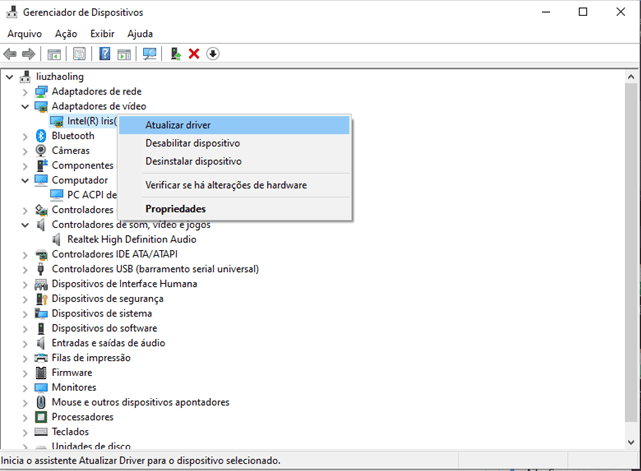Expand the Câmeras node

[x=25, y=151]
